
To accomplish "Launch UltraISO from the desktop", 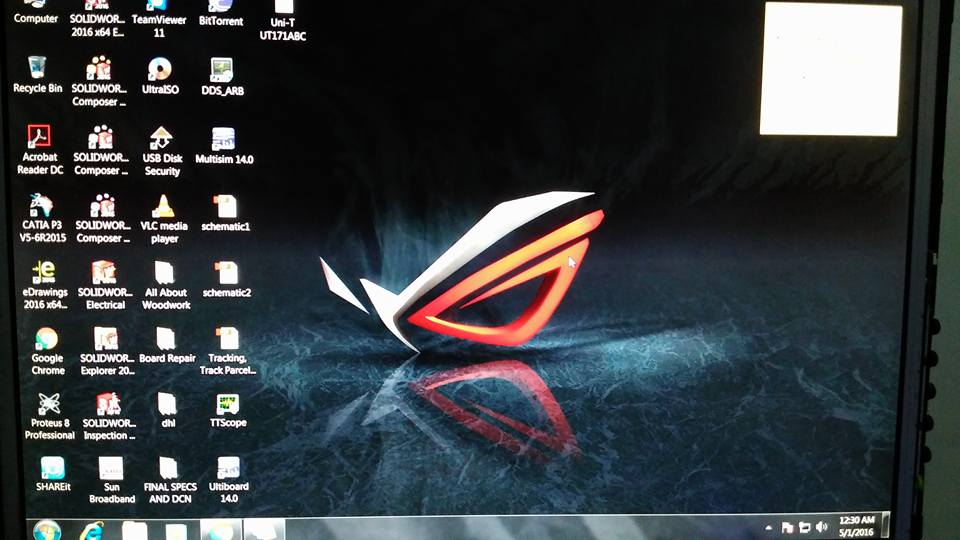I will pyautogui.click(x=160, y=77).
